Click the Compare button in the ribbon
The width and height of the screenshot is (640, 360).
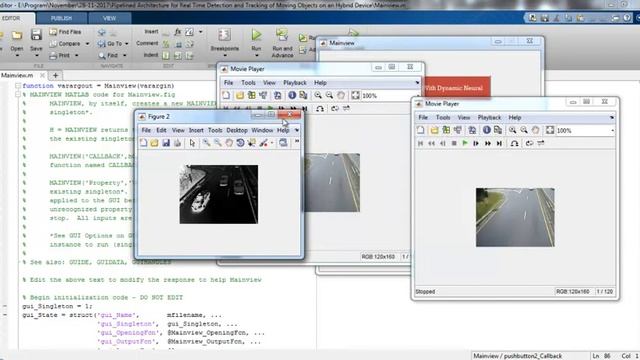[65, 43]
